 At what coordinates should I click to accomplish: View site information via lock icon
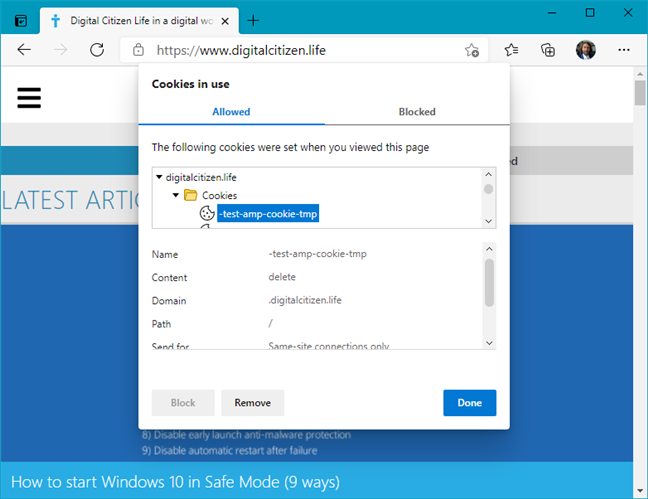coord(138,50)
